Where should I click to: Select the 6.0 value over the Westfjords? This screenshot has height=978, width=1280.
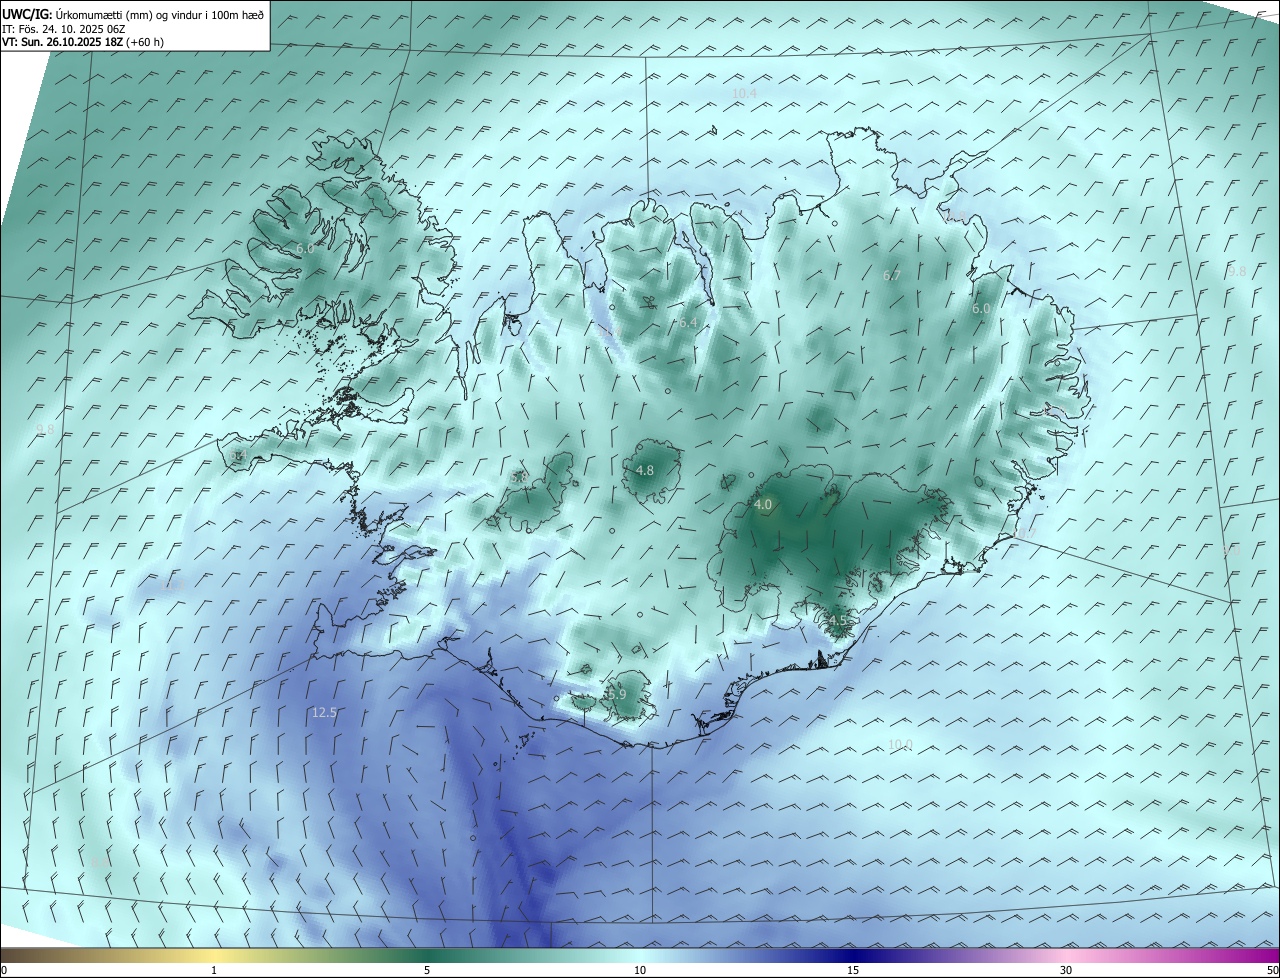click(305, 248)
